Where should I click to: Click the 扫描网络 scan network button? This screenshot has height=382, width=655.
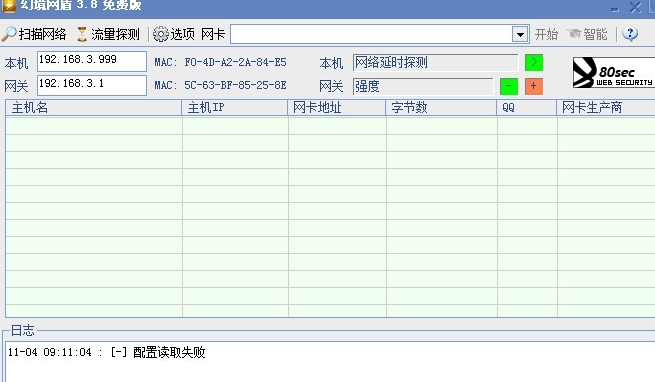point(34,34)
